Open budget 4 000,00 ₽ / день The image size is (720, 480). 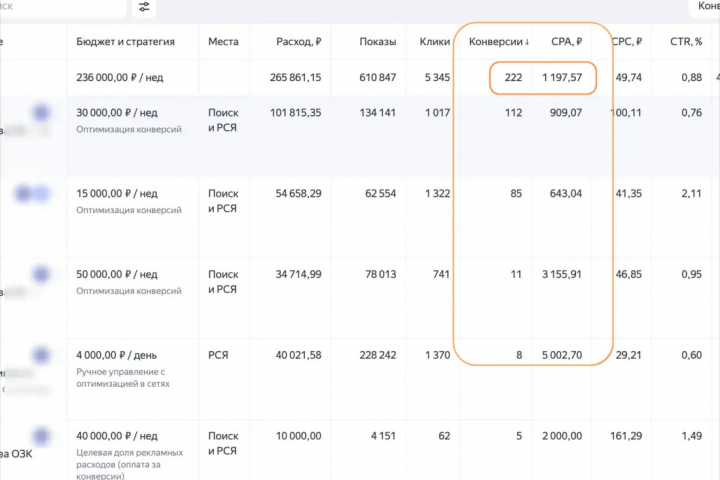pos(117,356)
